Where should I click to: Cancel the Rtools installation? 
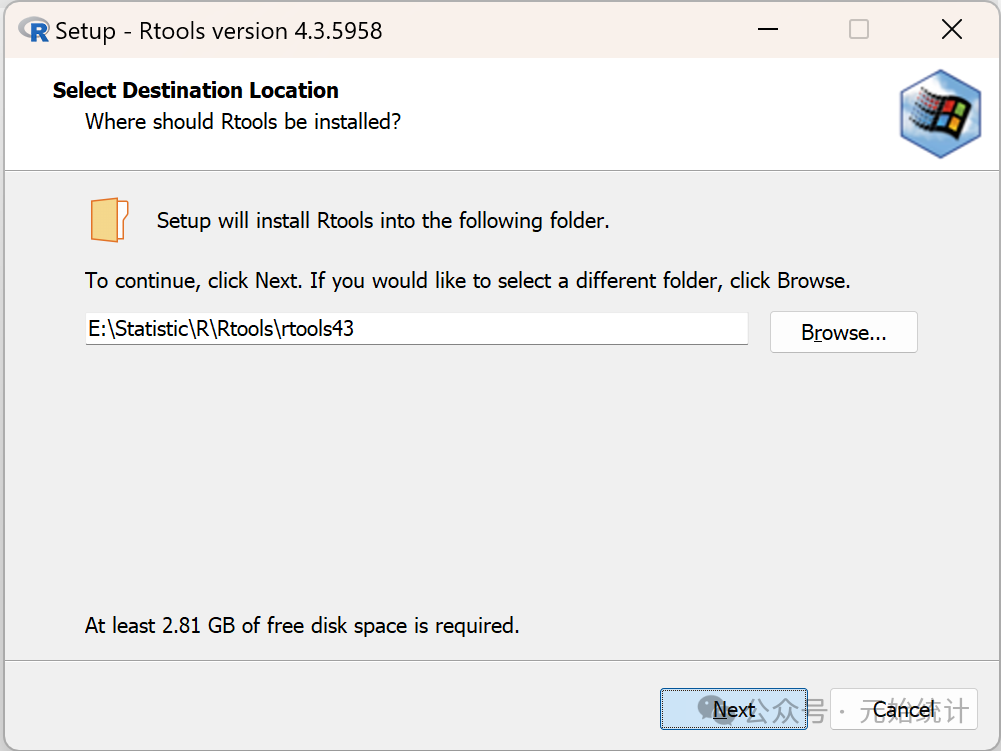(x=903, y=710)
